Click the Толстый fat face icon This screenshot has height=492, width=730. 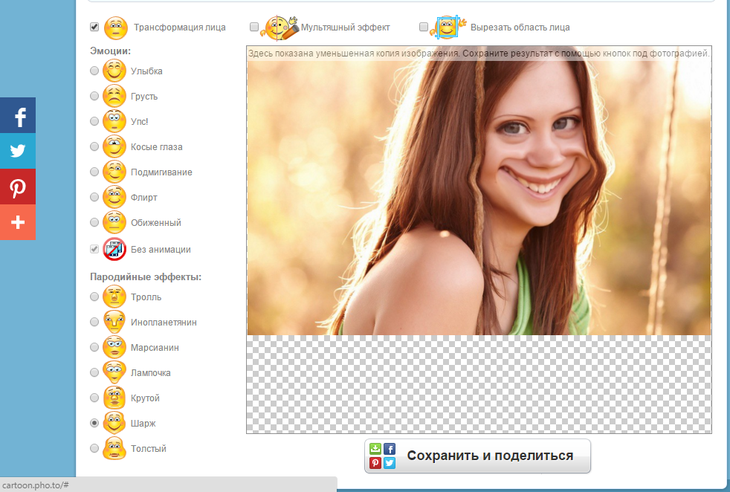pyautogui.click(x=115, y=448)
